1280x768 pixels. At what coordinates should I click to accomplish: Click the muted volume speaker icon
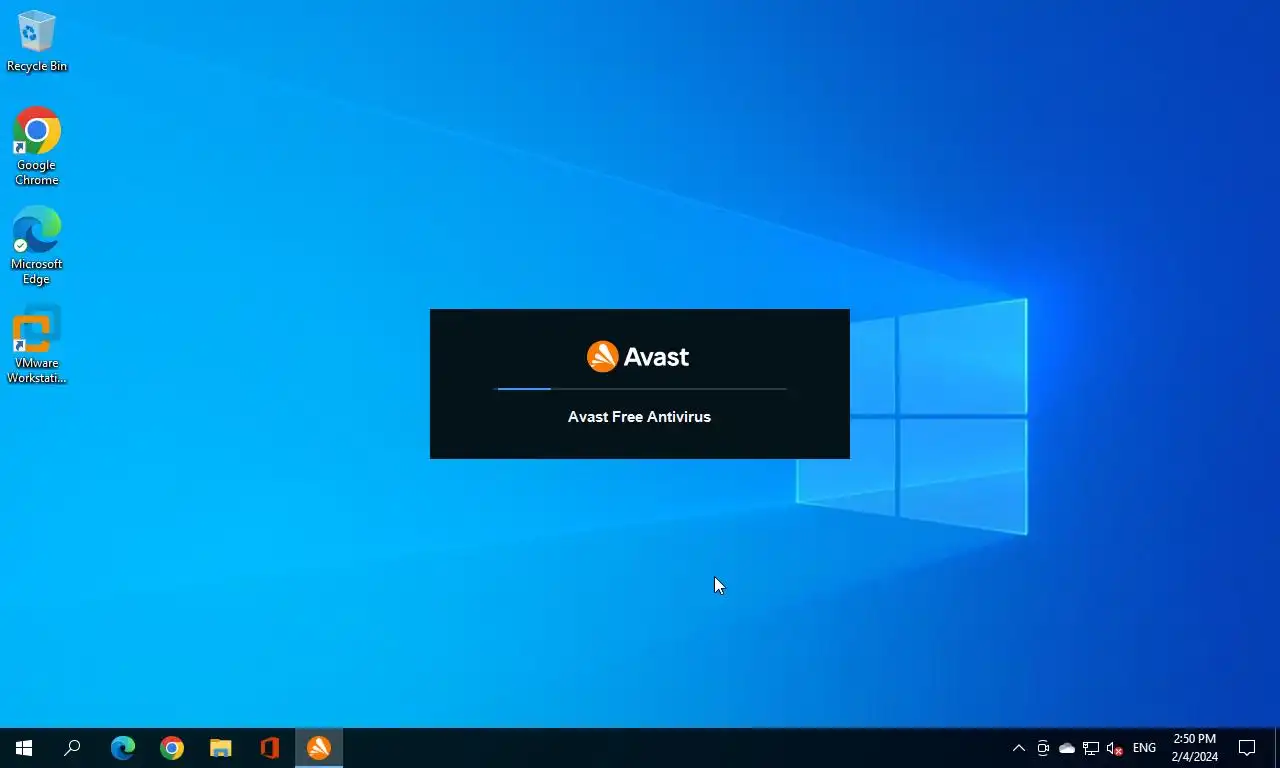coord(1115,748)
